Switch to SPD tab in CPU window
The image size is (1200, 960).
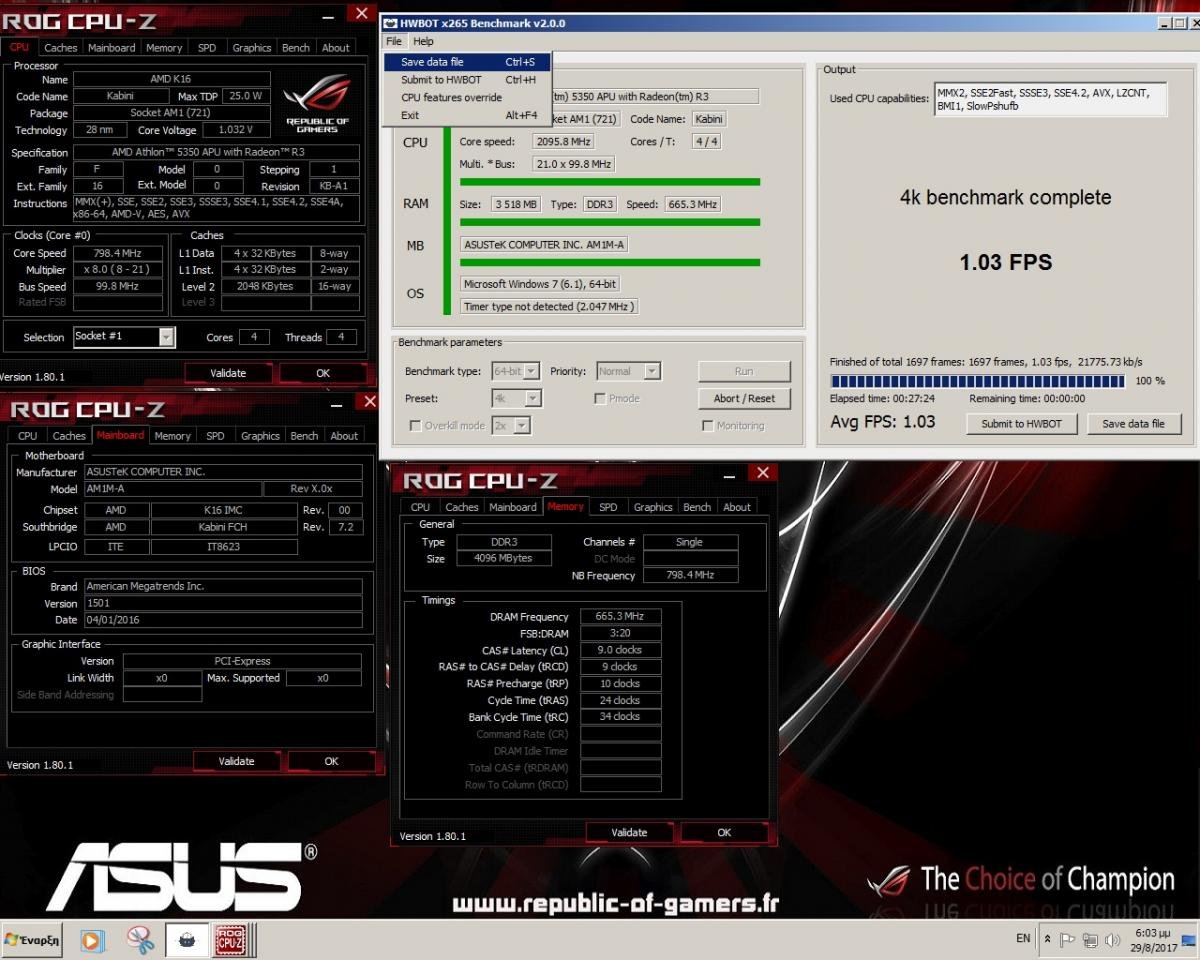click(x=206, y=47)
